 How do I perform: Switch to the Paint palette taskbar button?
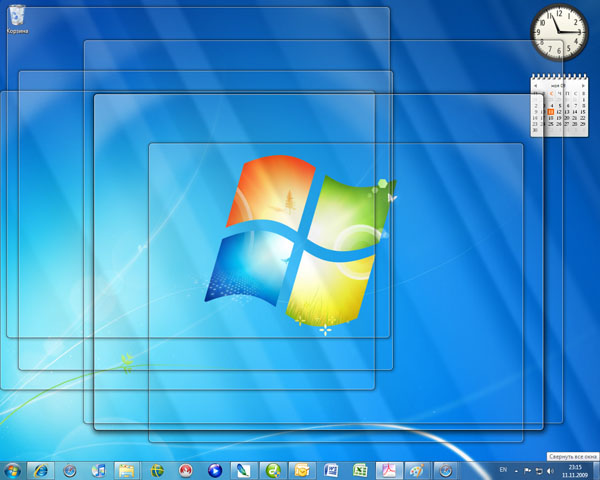(x=417, y=471)
